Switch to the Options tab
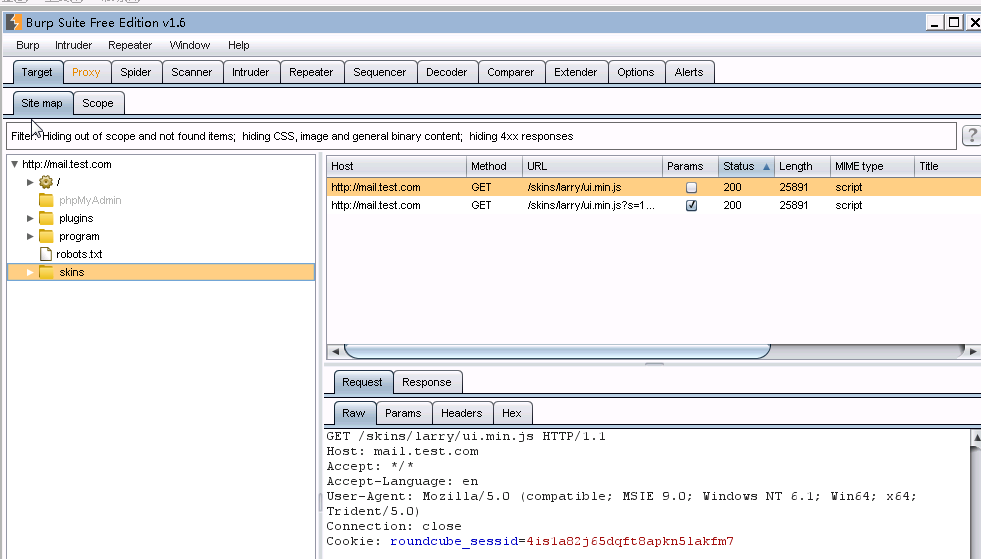981x559 pixels. (x=636, y=72)
